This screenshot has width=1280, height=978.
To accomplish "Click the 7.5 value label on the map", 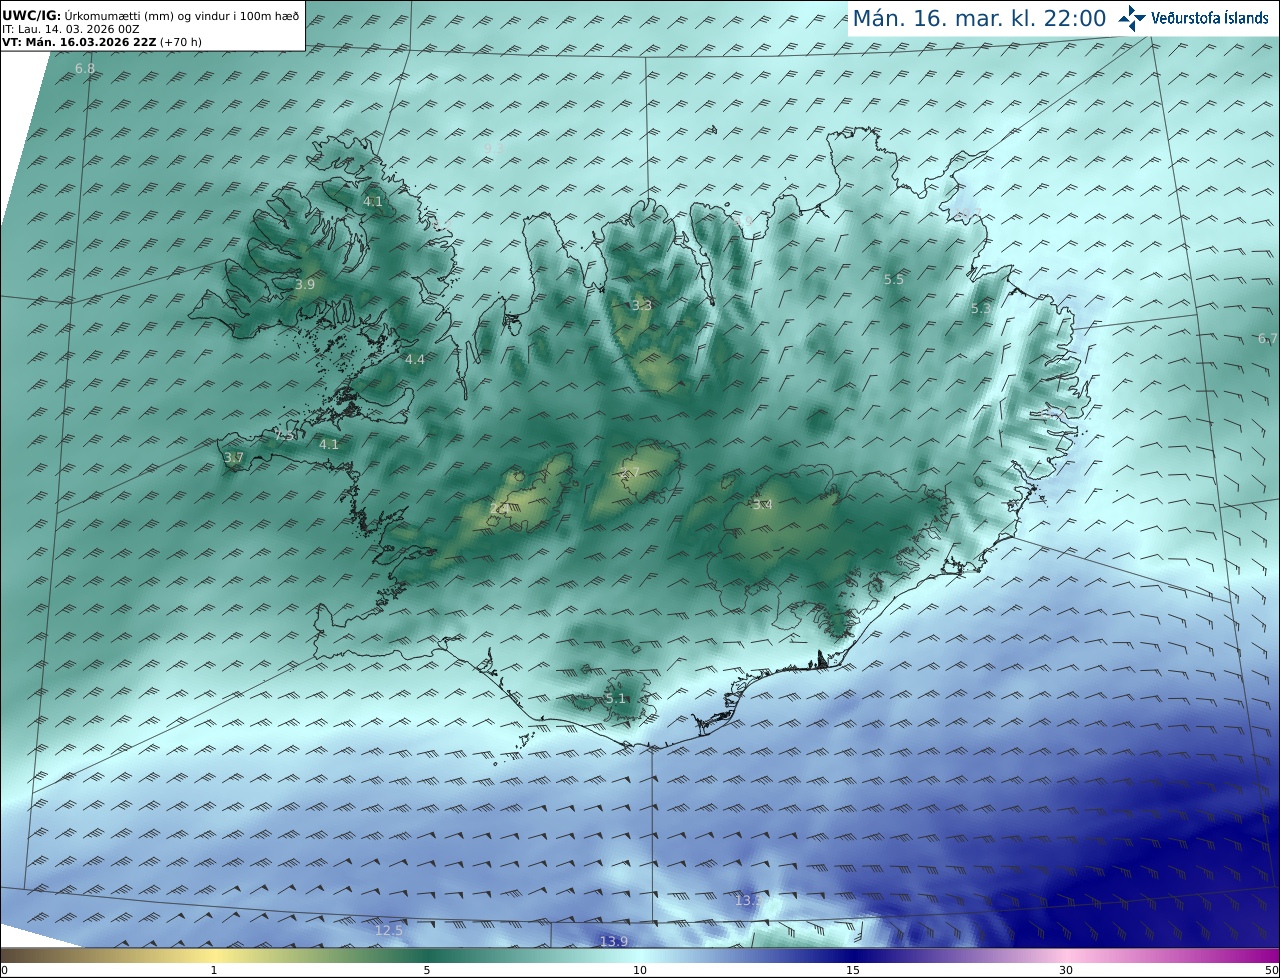I will tap(285, 436).
